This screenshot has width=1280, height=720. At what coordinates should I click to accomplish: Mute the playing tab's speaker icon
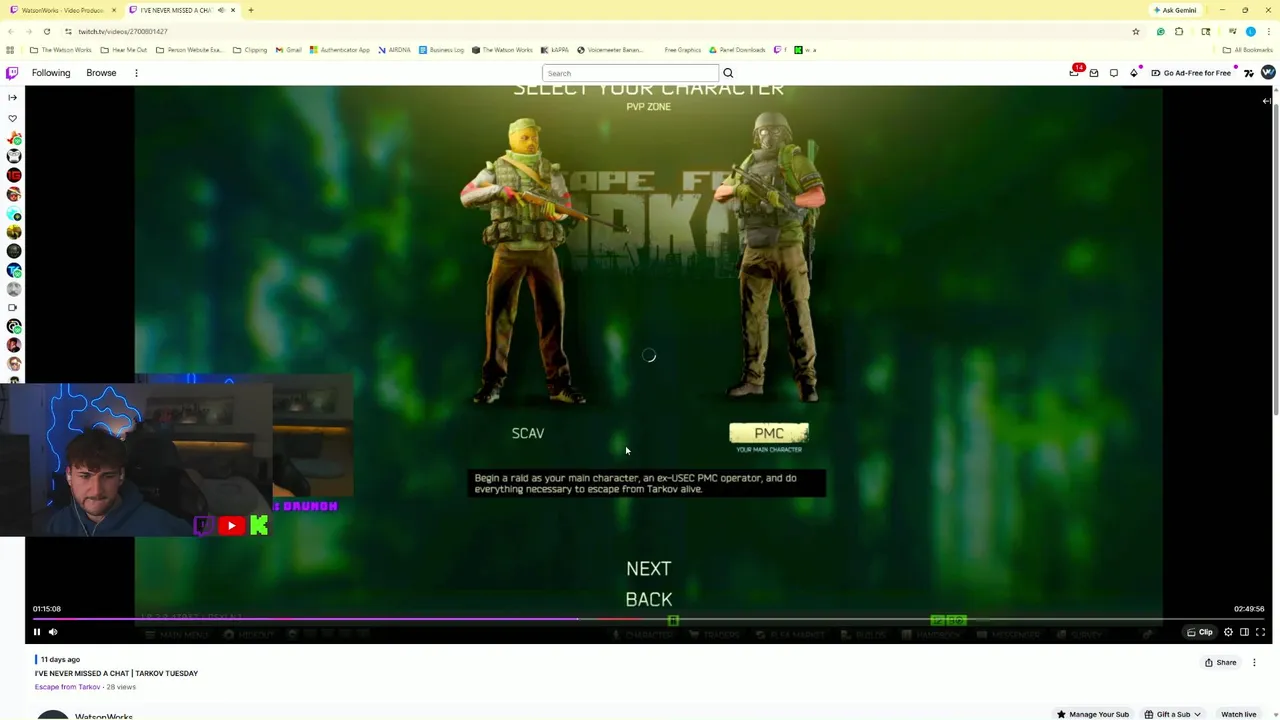coord(220,10)
